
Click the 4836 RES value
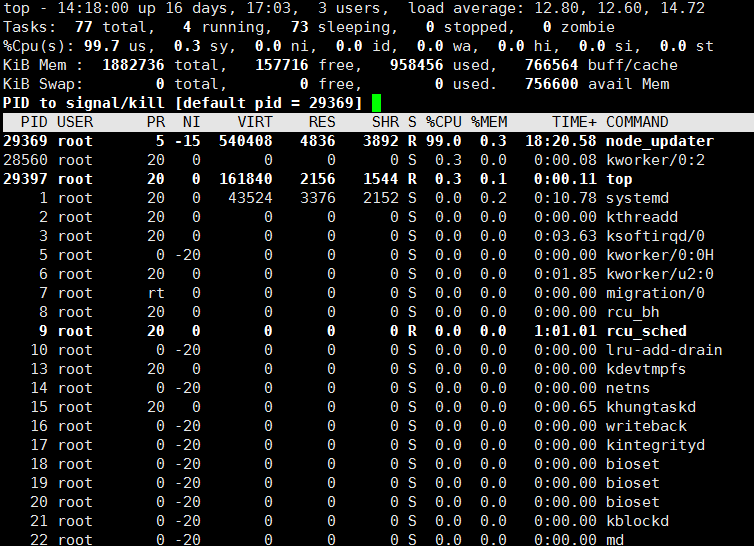317,141
